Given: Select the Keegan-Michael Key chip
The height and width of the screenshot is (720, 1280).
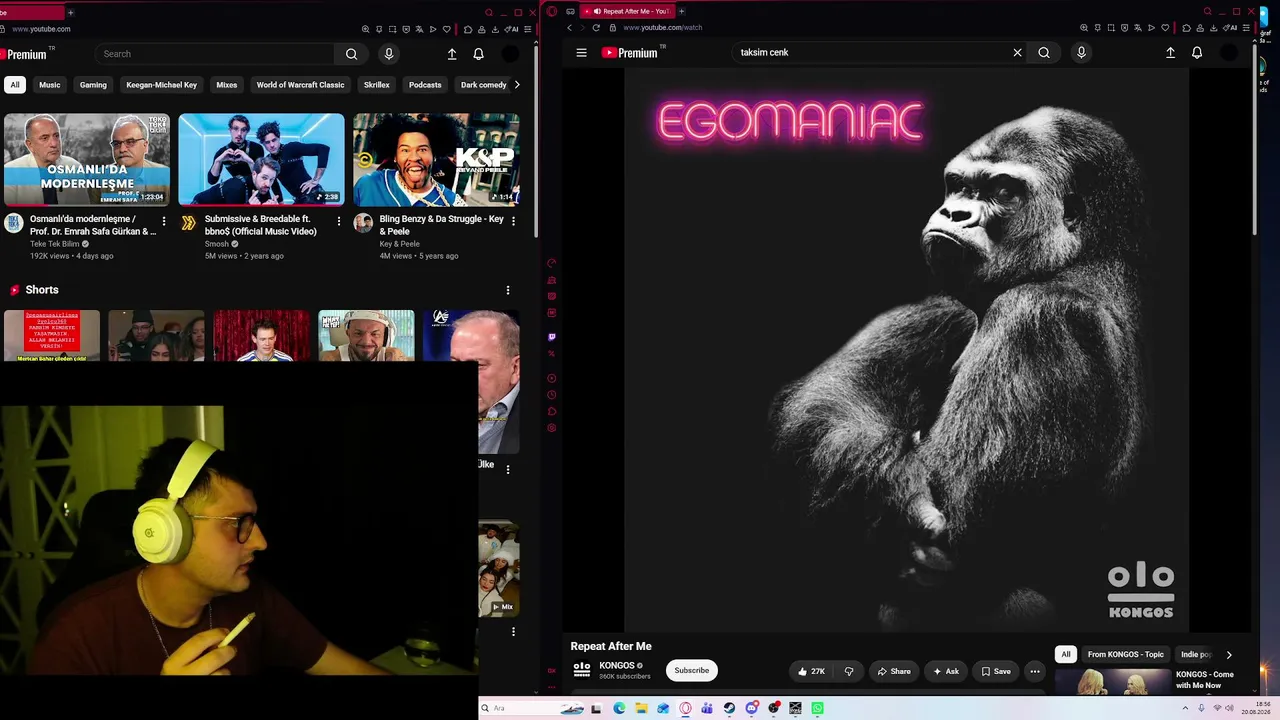Looking at the screenshot, I should [162, 85].
